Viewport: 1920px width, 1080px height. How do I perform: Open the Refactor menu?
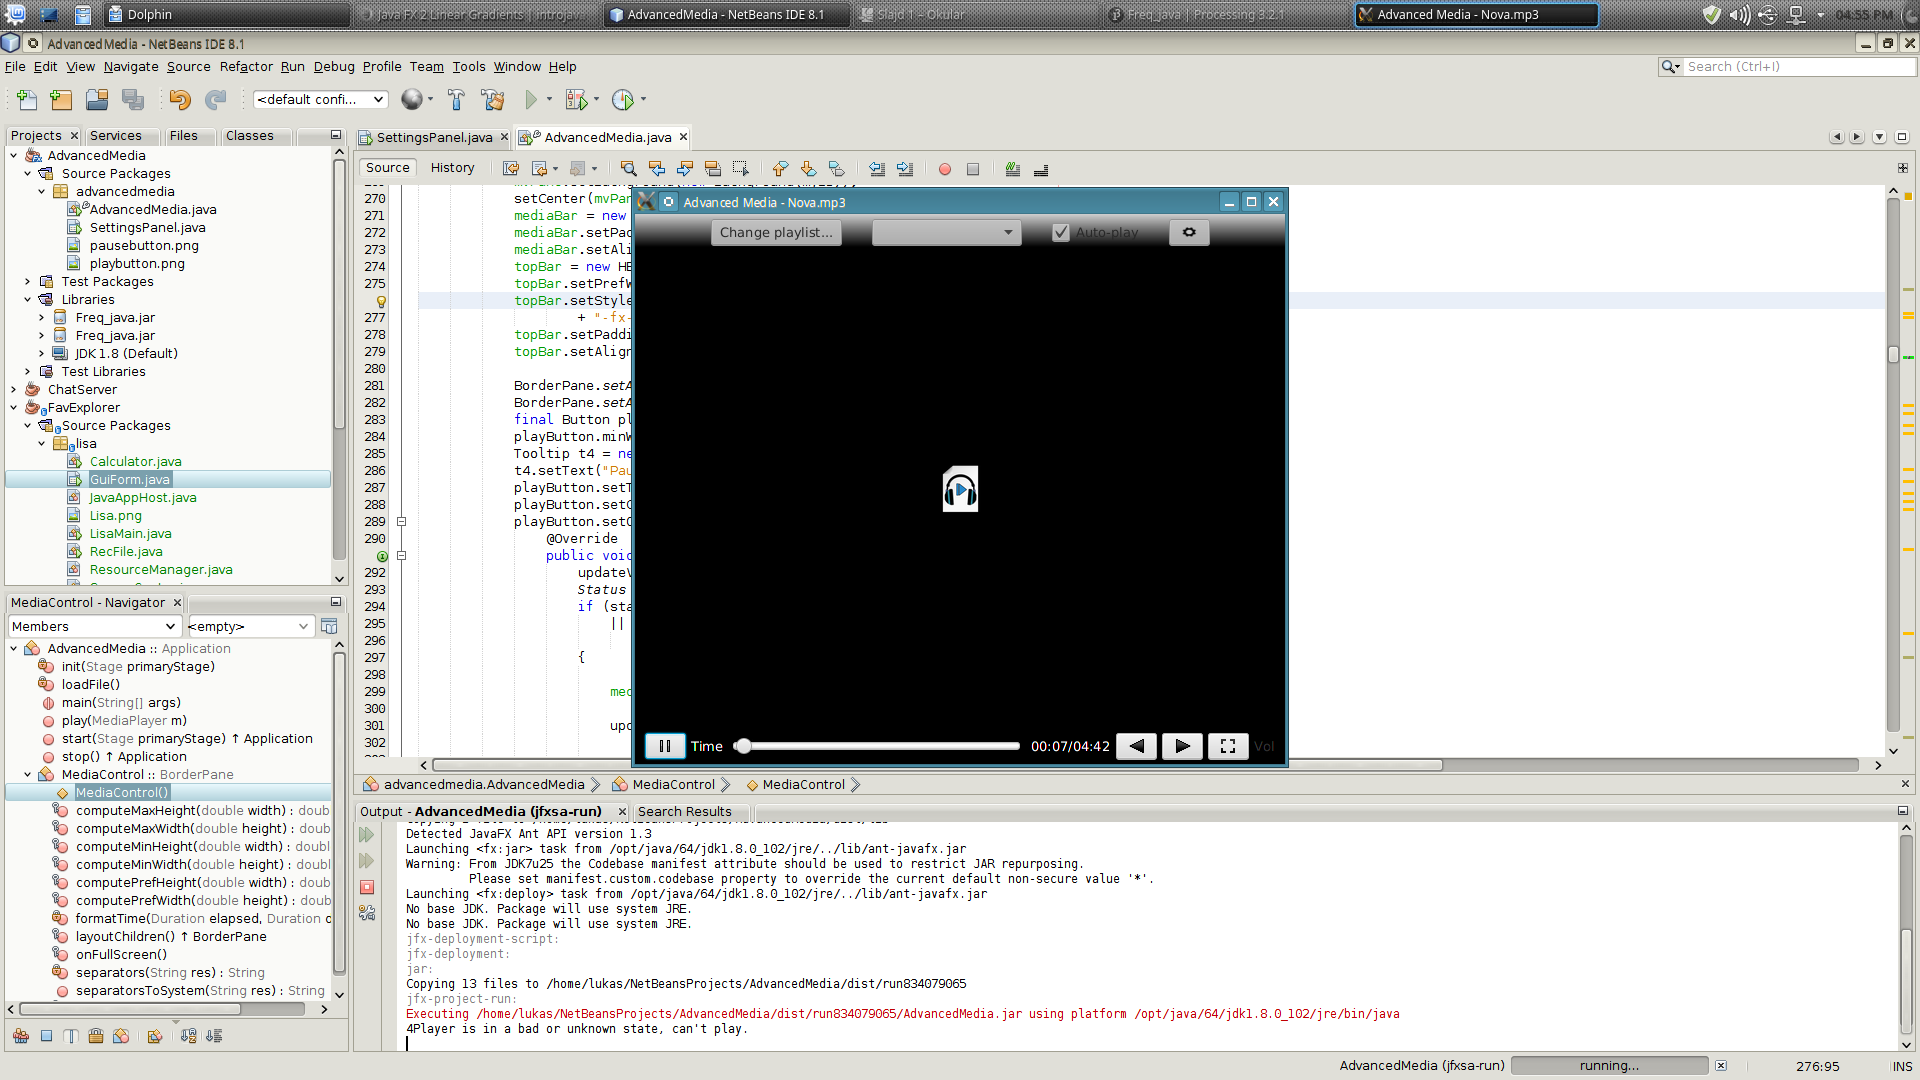(x=245, y=66)
